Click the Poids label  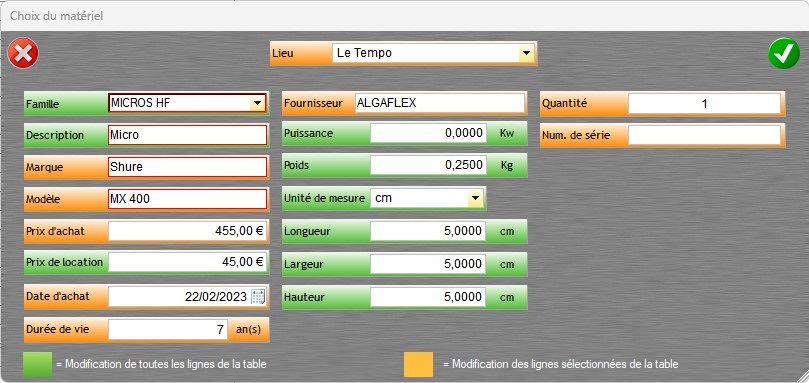coord(297,165)
